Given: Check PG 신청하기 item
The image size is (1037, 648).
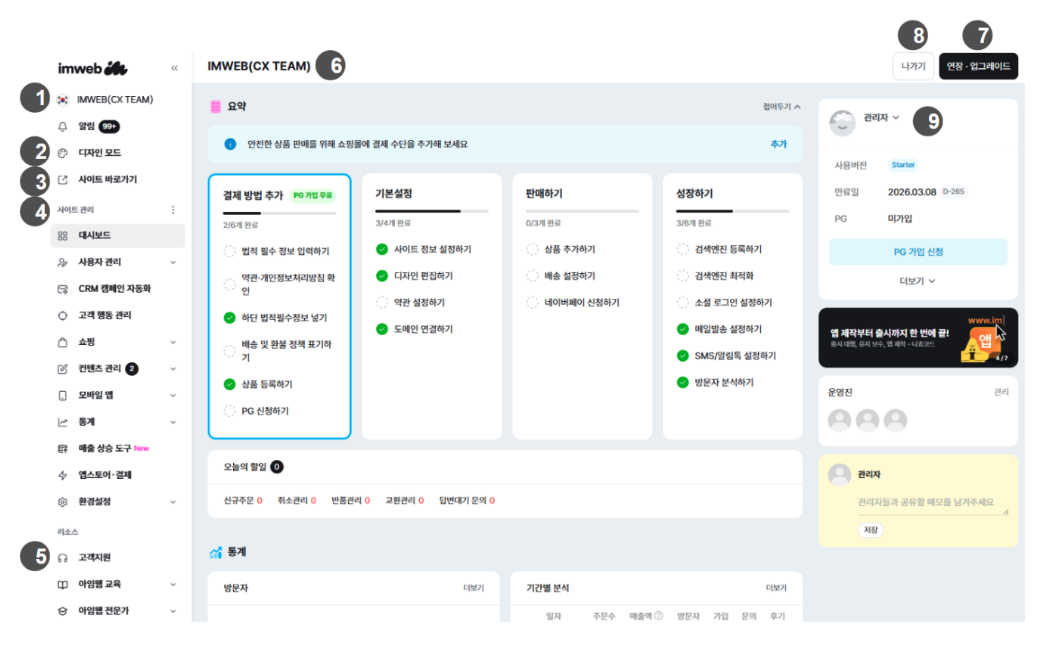Looking at the screenshot, I should (x=229, y=411).
